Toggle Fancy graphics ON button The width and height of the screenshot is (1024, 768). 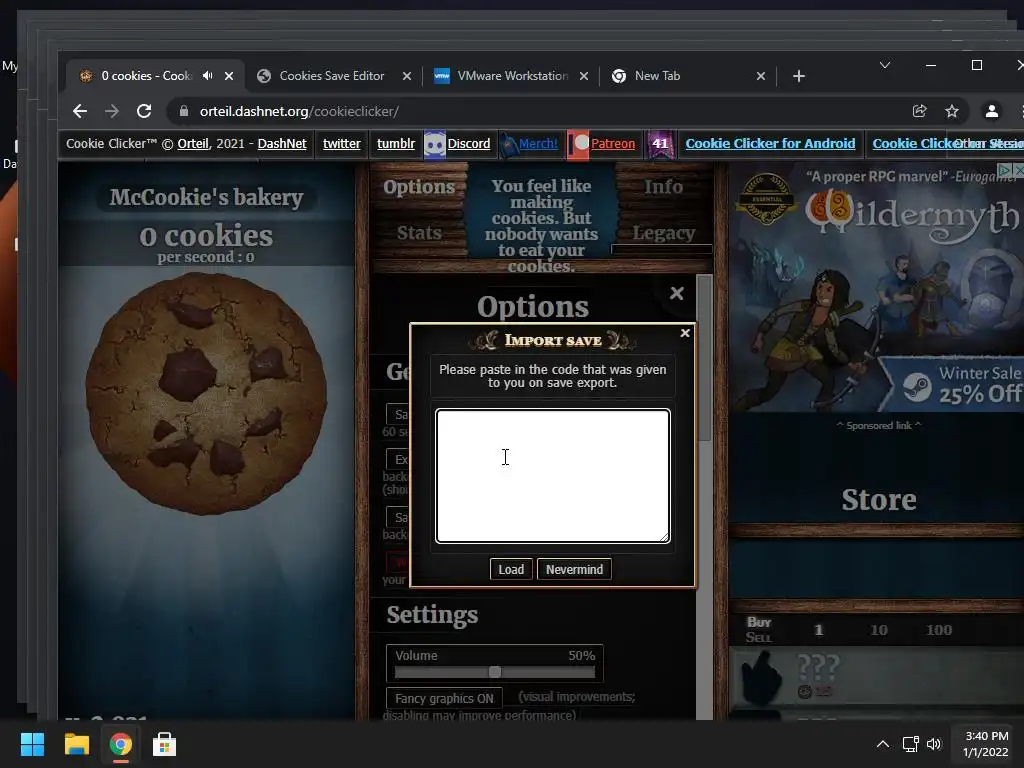click(444, 698)
